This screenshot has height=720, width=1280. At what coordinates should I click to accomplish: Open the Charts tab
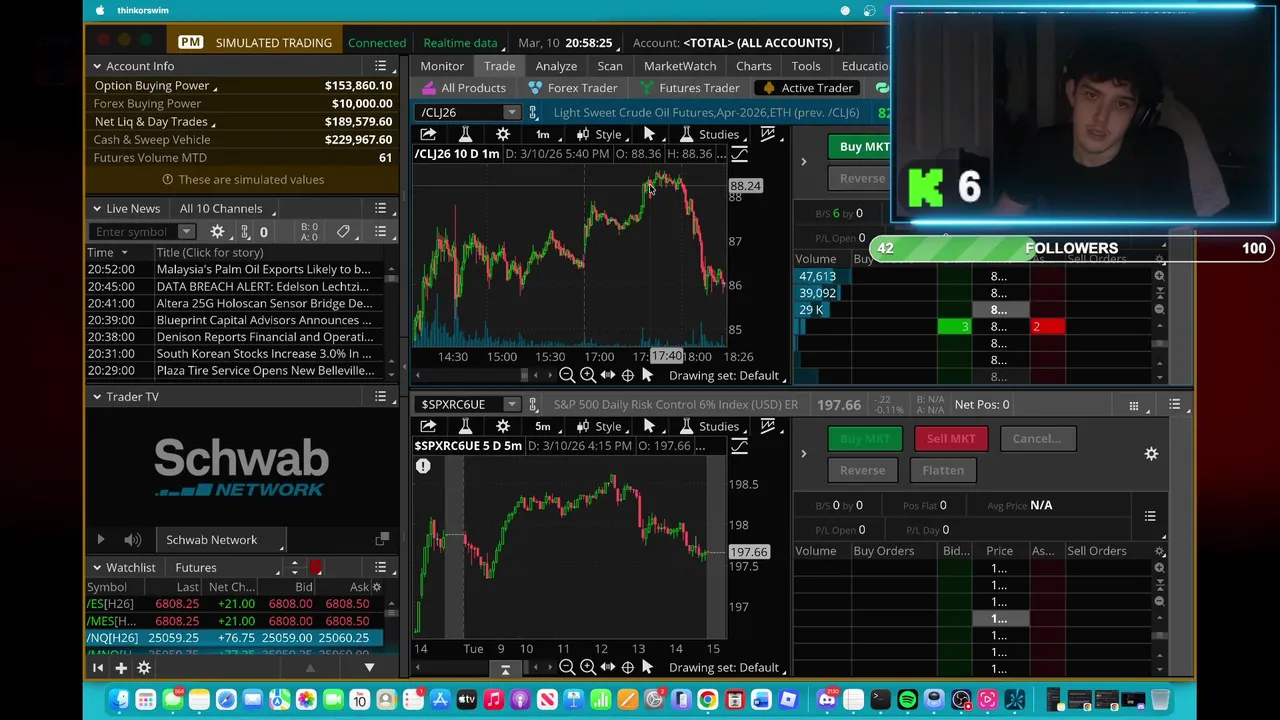click(754, 66)
